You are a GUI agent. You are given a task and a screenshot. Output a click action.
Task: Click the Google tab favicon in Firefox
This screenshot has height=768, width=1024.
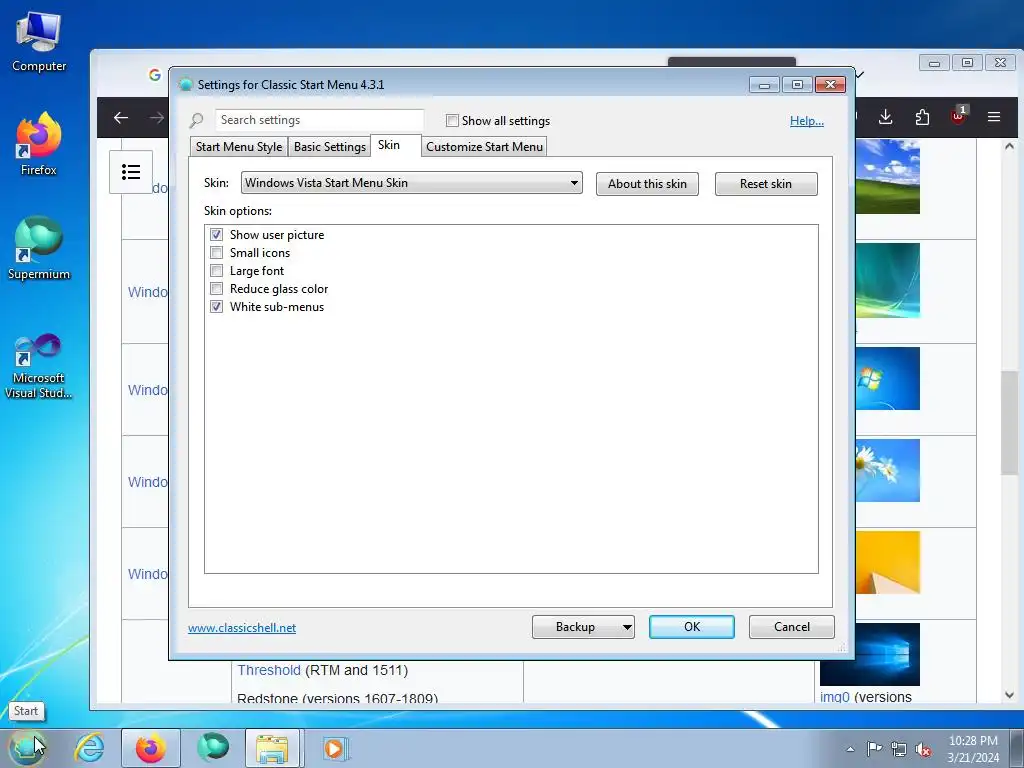(x=155, y=74)
